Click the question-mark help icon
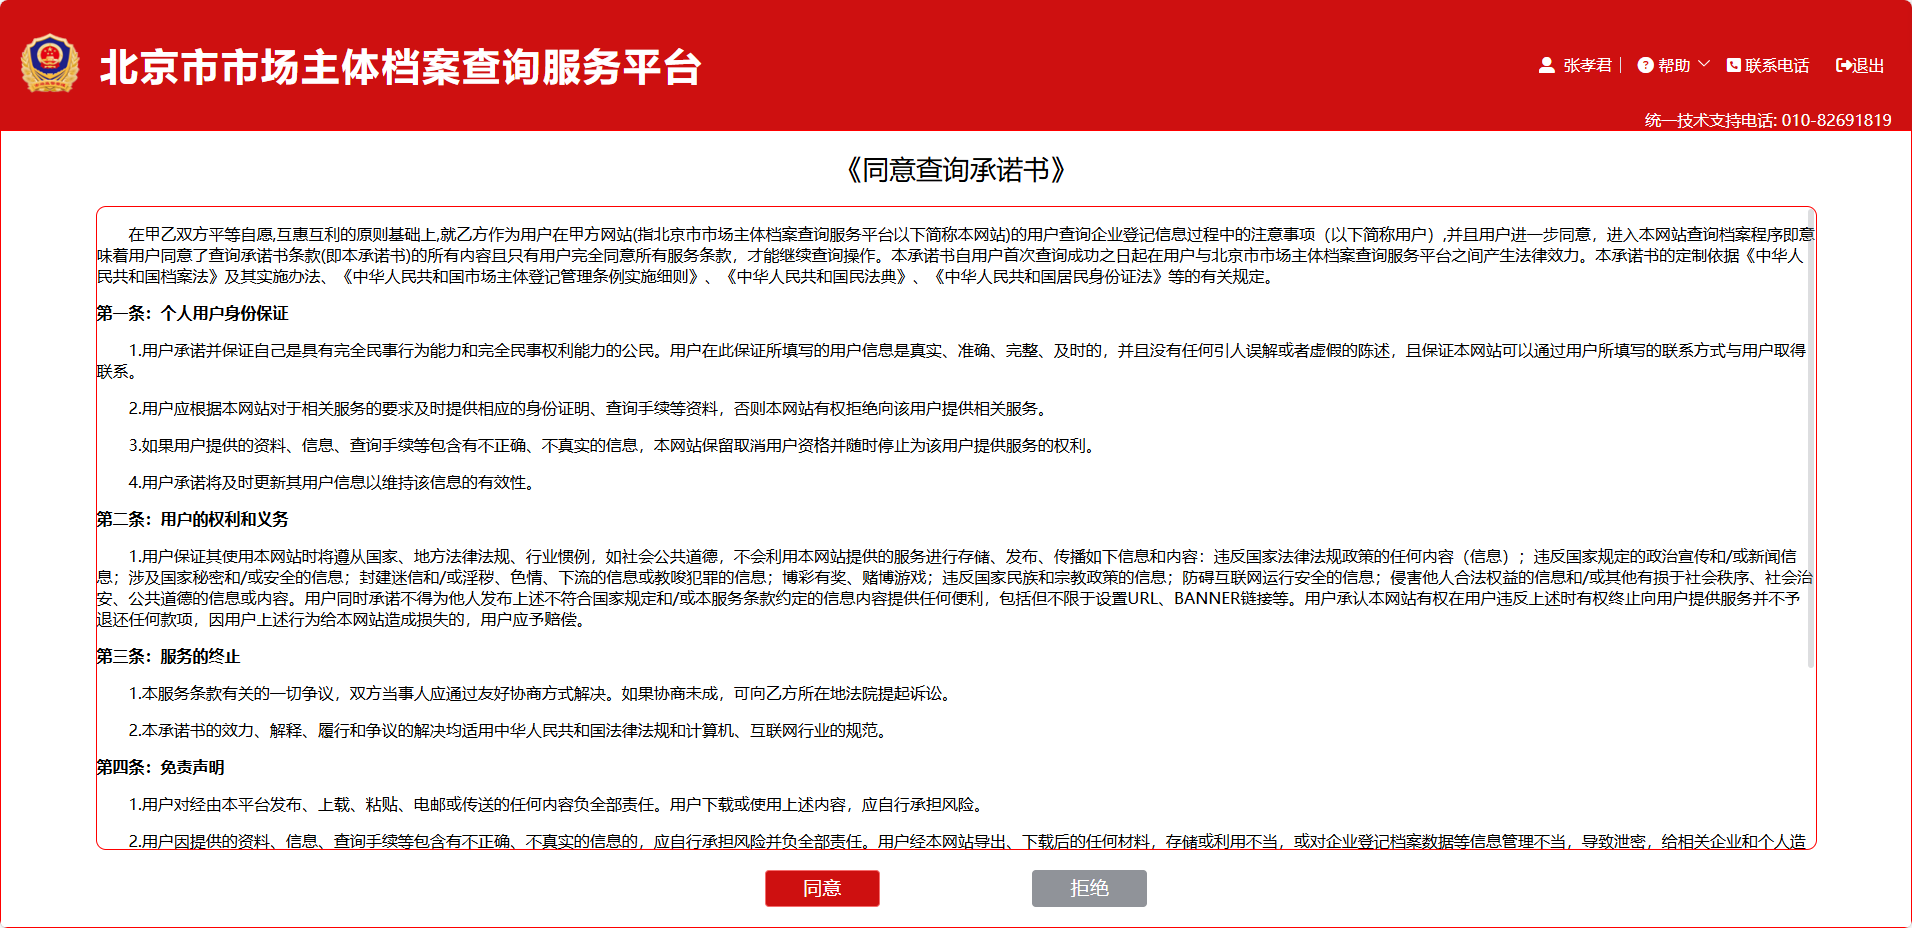The image size is (1912, 928). 1645,64
